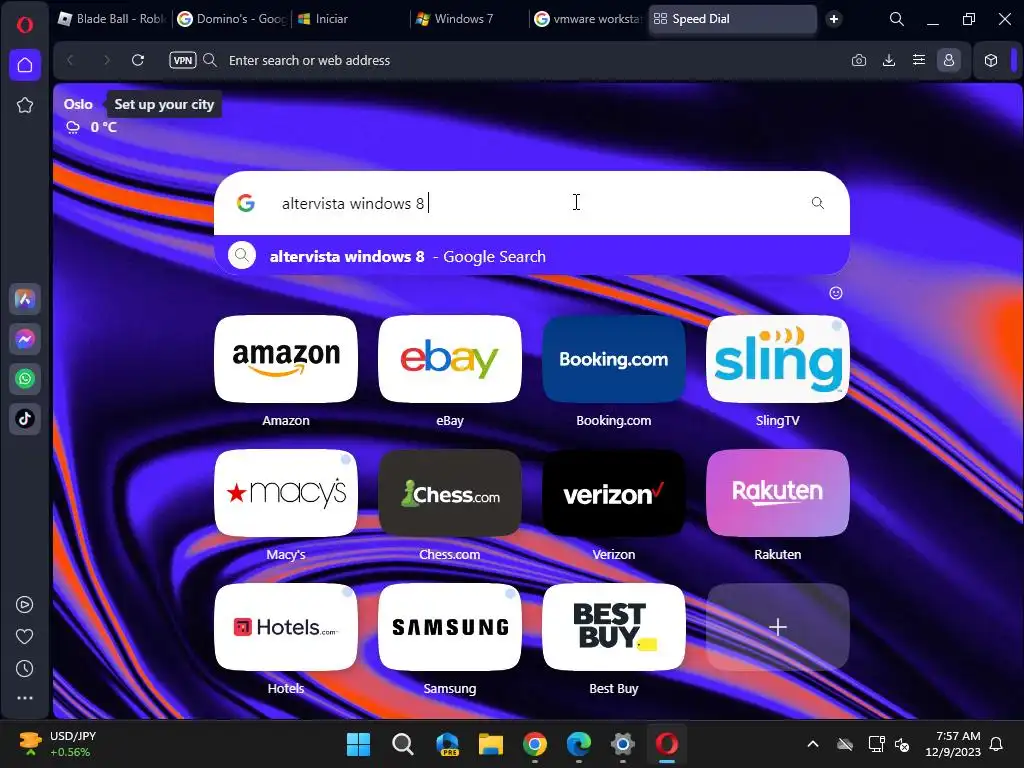Open WhatsApp in sidebar

(x=25, y=379)
